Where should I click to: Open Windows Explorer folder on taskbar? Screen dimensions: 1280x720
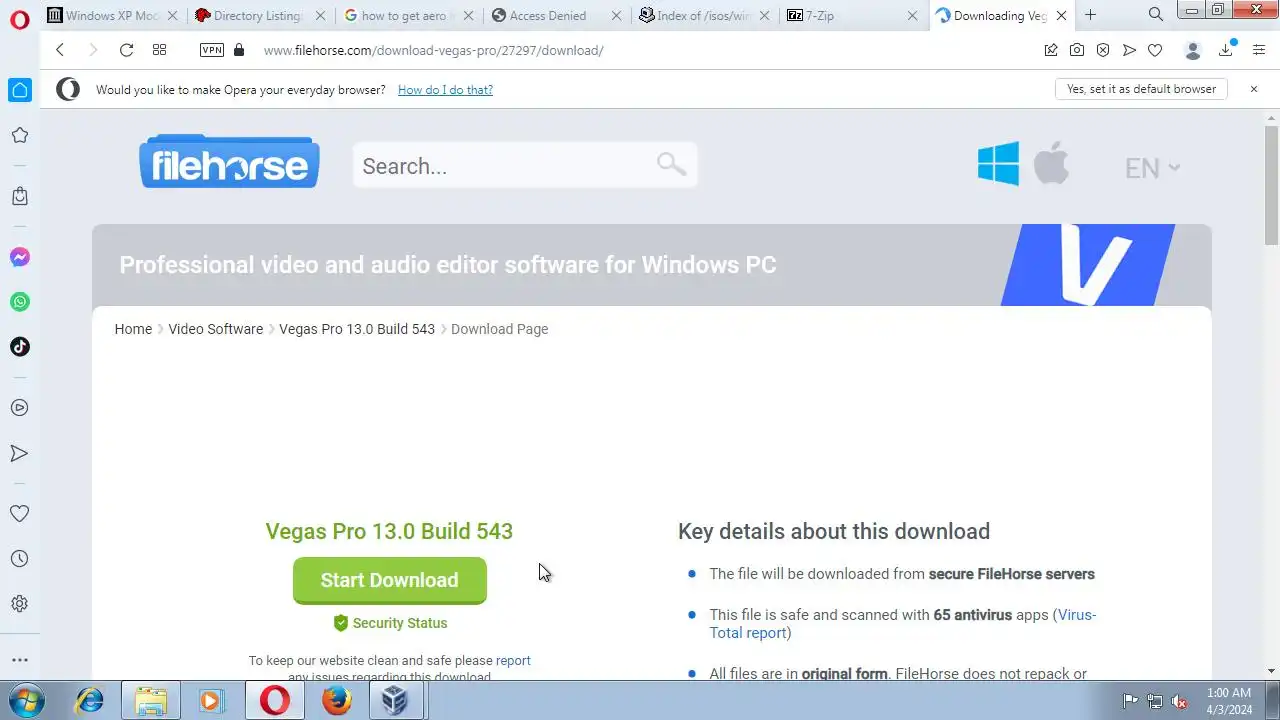tap(151, 701)
